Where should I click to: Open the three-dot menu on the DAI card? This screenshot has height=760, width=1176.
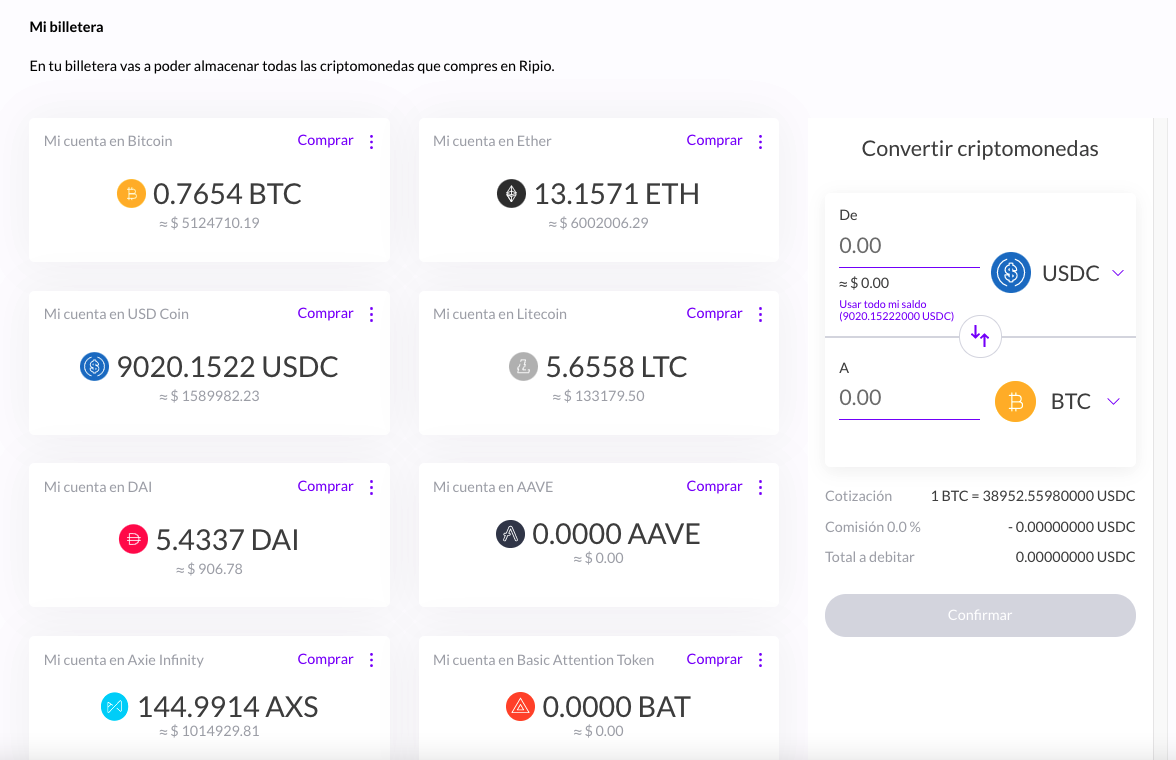pyautogui.click(x=371, y=486)
